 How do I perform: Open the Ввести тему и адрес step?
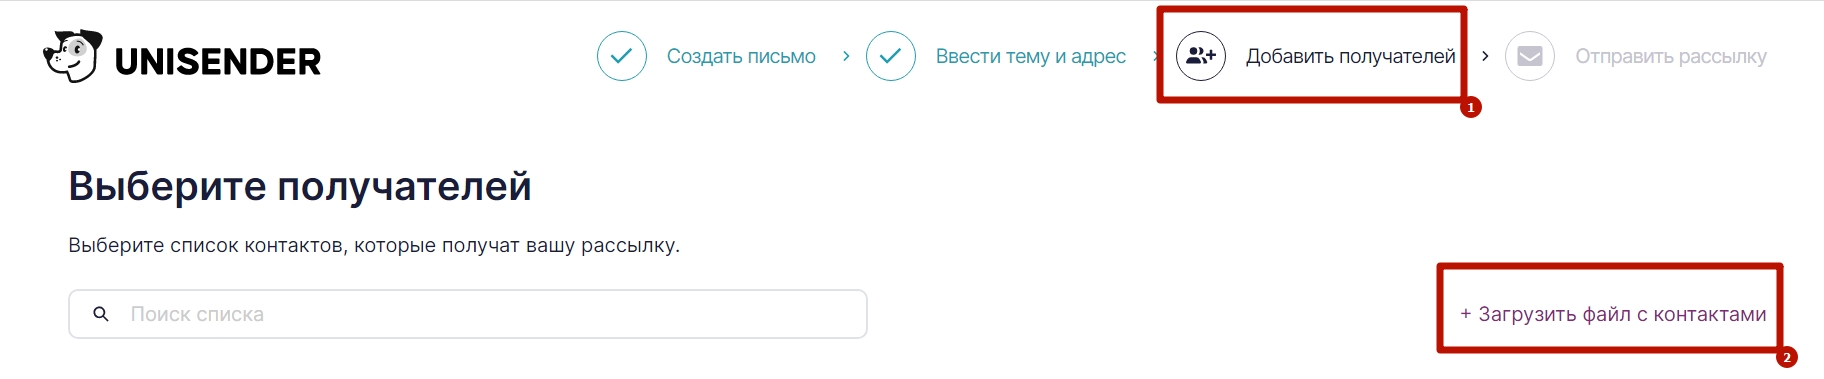1031,56
